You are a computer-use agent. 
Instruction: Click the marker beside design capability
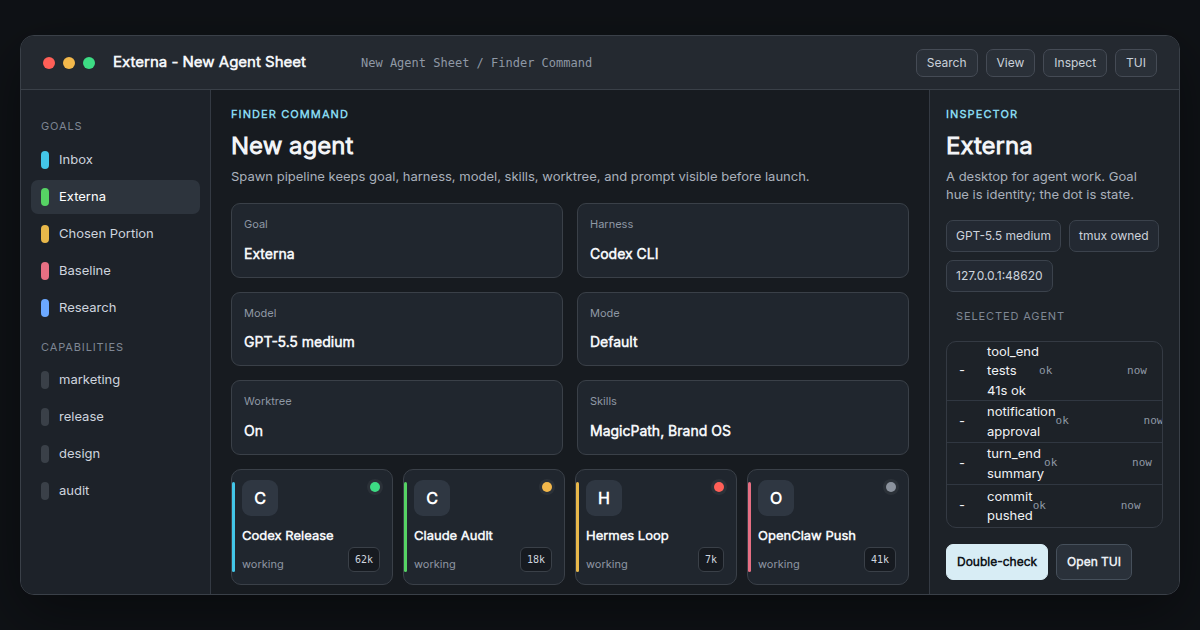(x=45, y=454)
